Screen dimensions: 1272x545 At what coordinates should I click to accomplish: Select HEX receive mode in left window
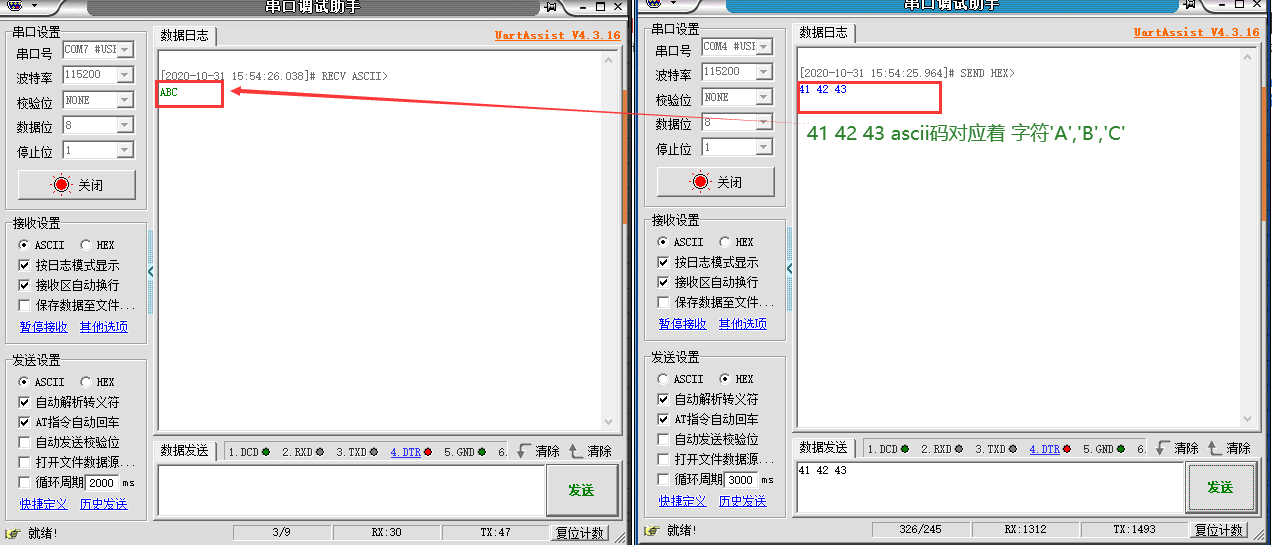86,245
